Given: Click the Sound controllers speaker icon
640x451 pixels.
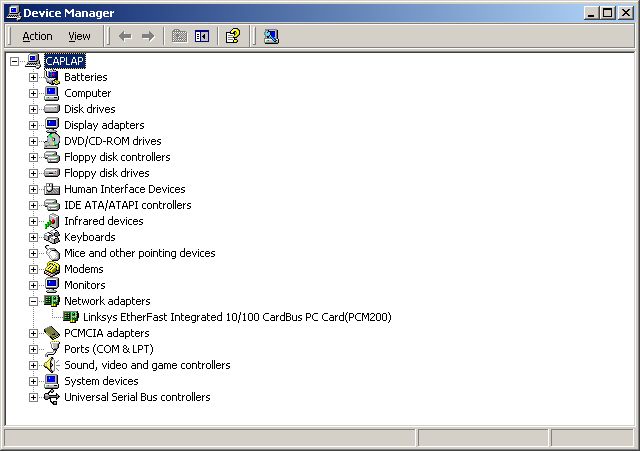Looking at the screenshot, I should pyautogui.click(x=52, y=365).
